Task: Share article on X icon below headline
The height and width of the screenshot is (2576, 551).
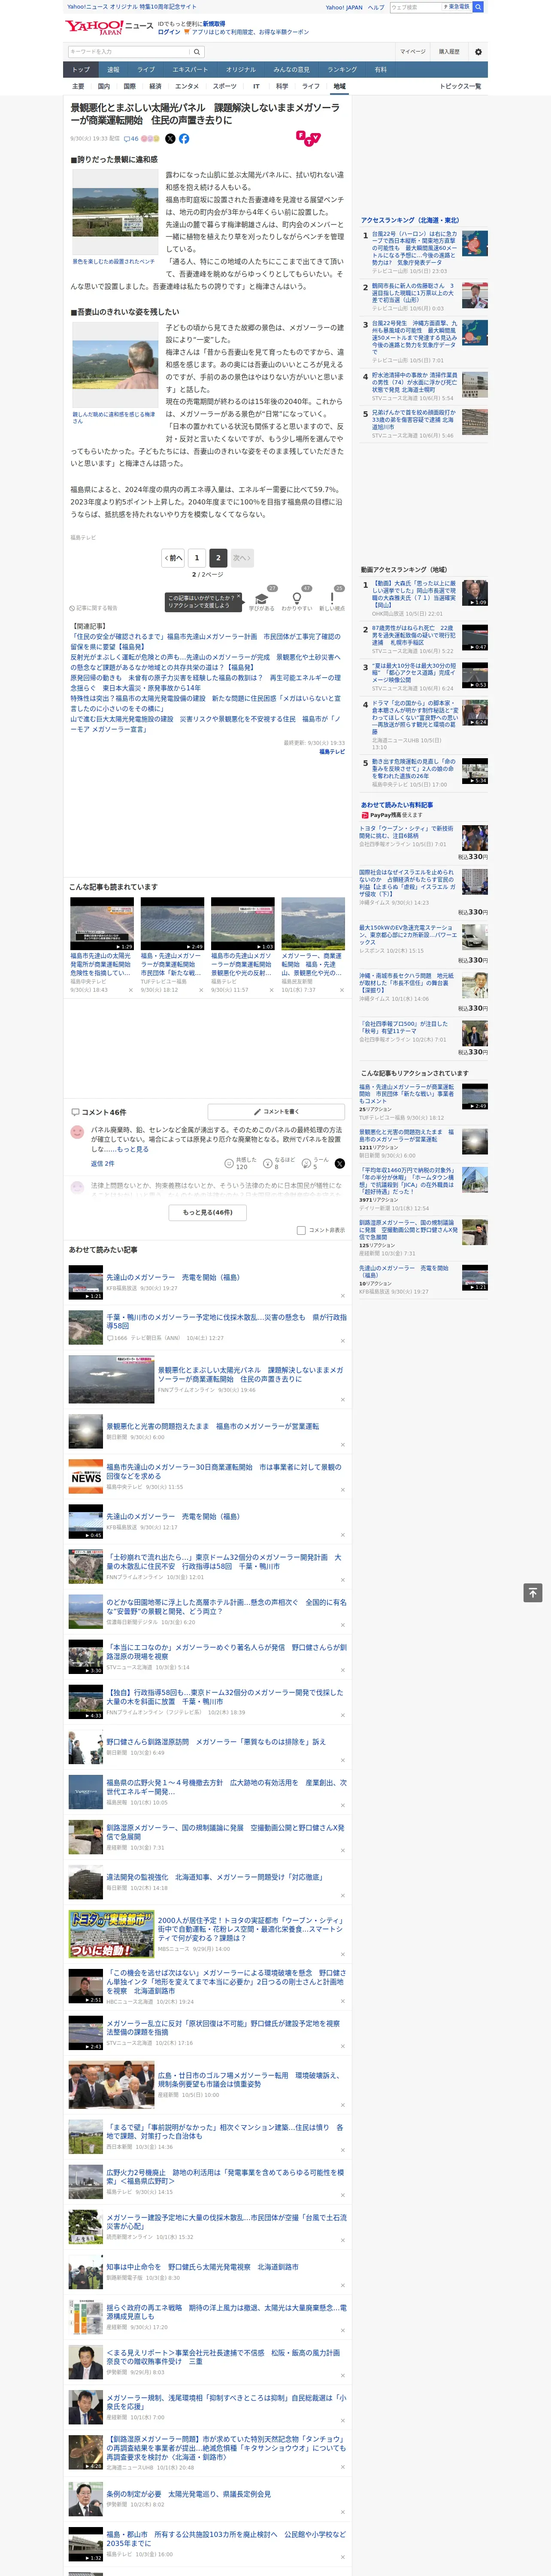Action: 170,139
